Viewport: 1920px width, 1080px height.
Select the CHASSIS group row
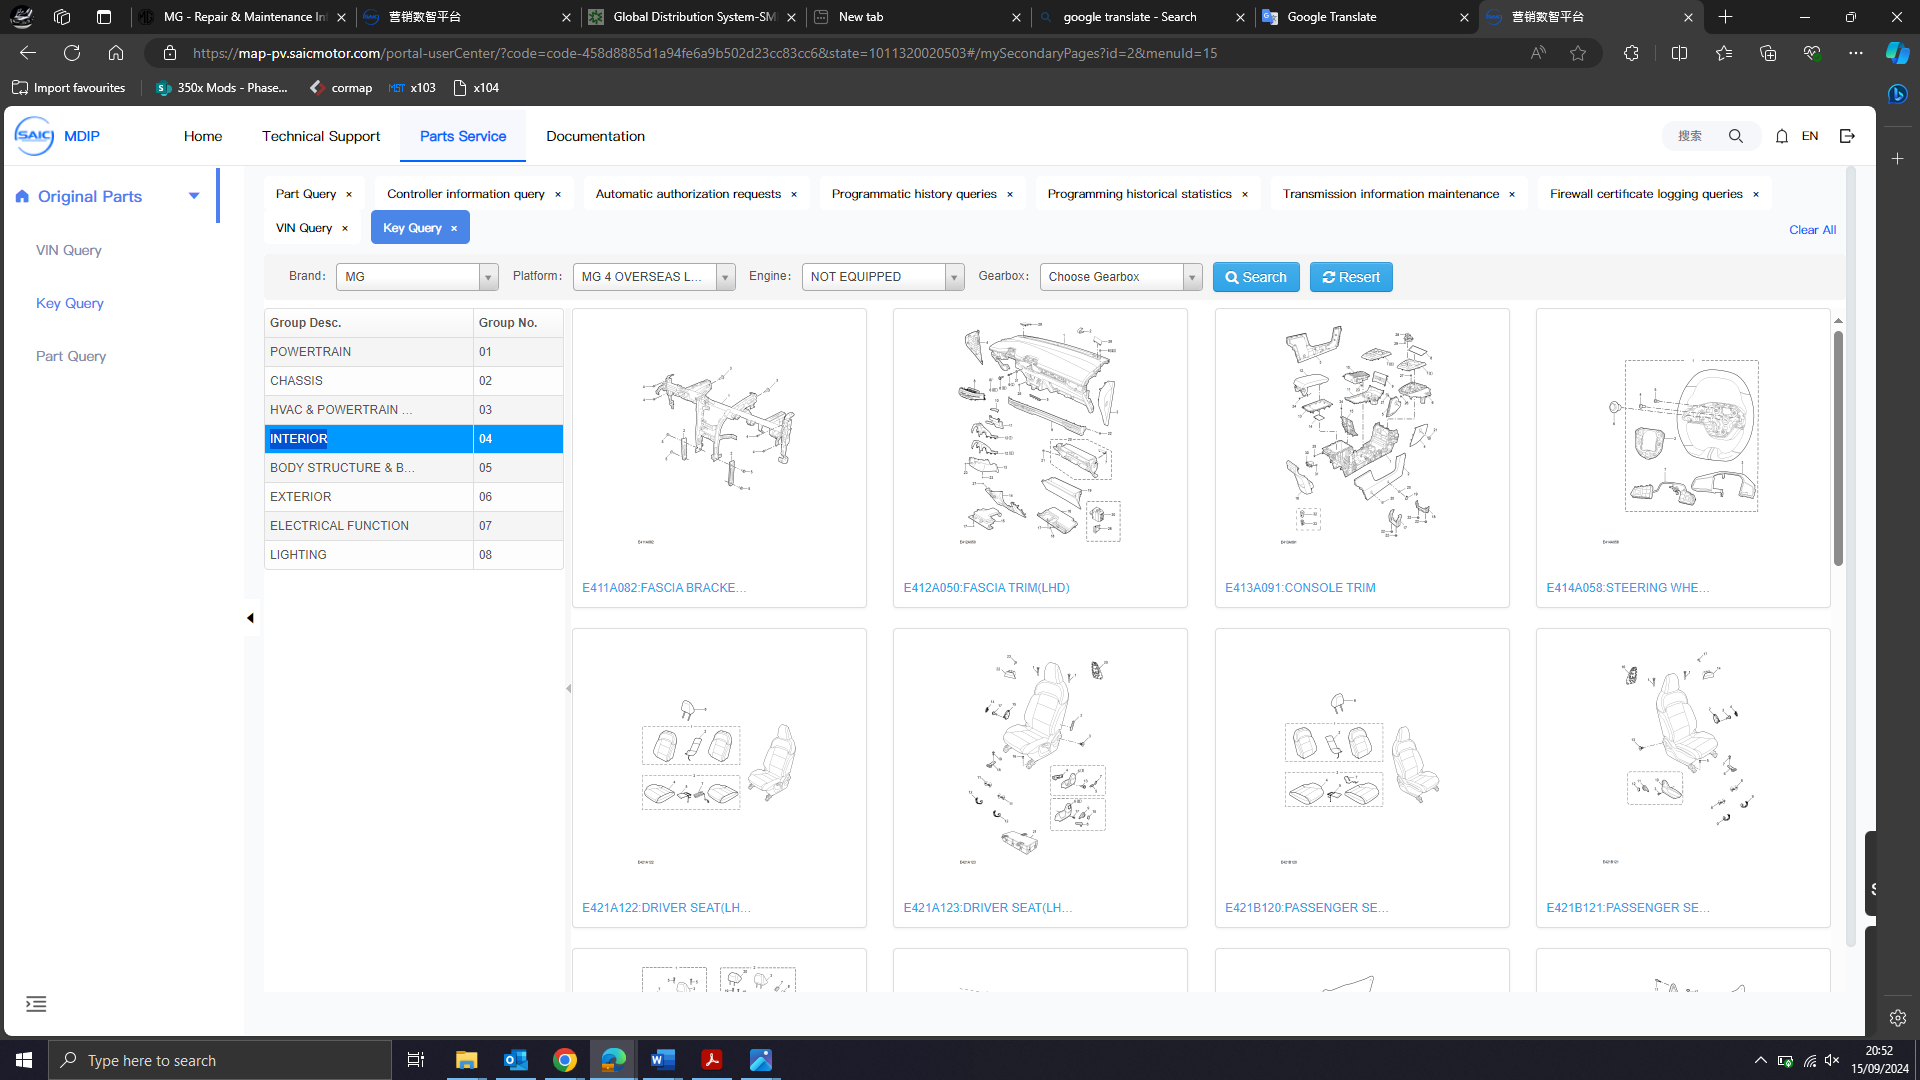coord(414,381)
